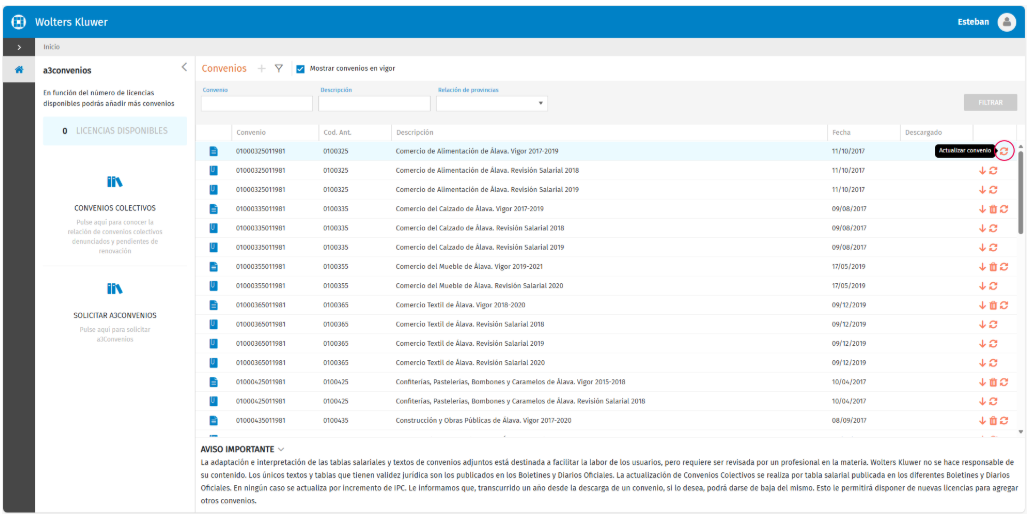Click the Wolters Kluwer brand text
Image resolution: width=1030 pixels, height=518 pixels.
72,22
